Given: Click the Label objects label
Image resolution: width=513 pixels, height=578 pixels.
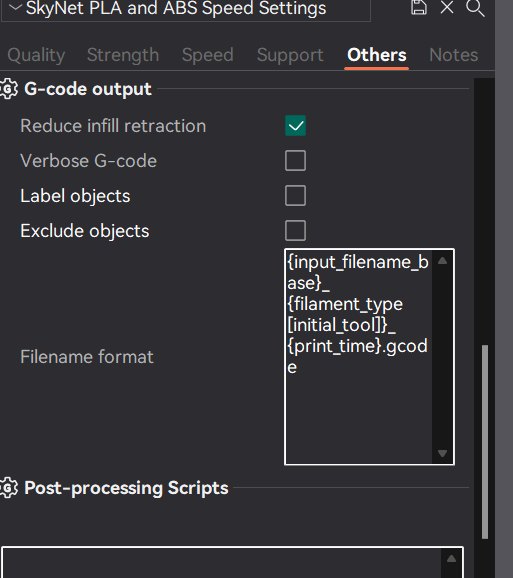Looking at the screenshot, I should tap(75, 196).
